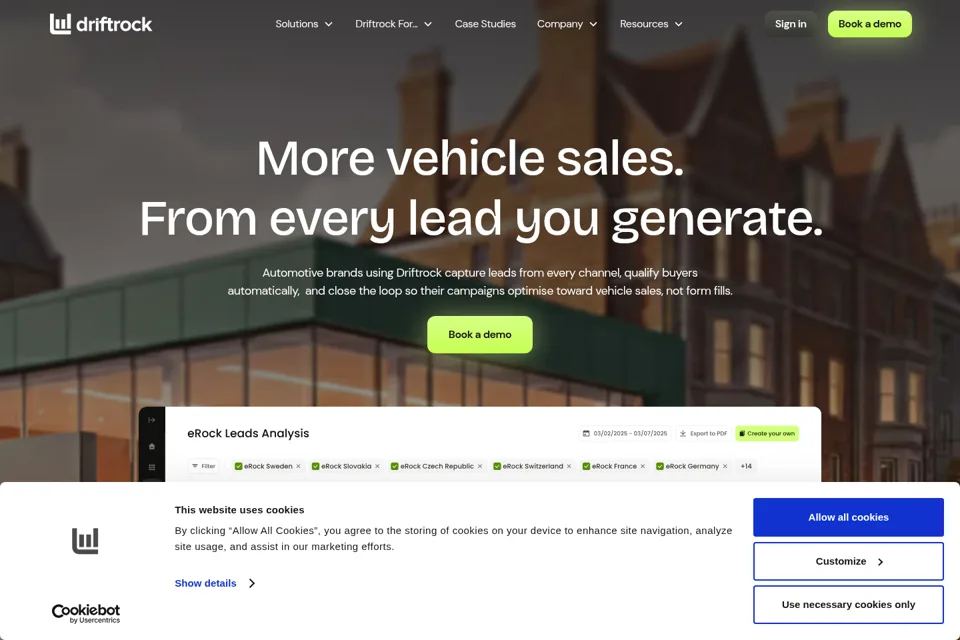Click Create your own button
The height and width of the screenshot is (640, 960).
coord(767,433)
